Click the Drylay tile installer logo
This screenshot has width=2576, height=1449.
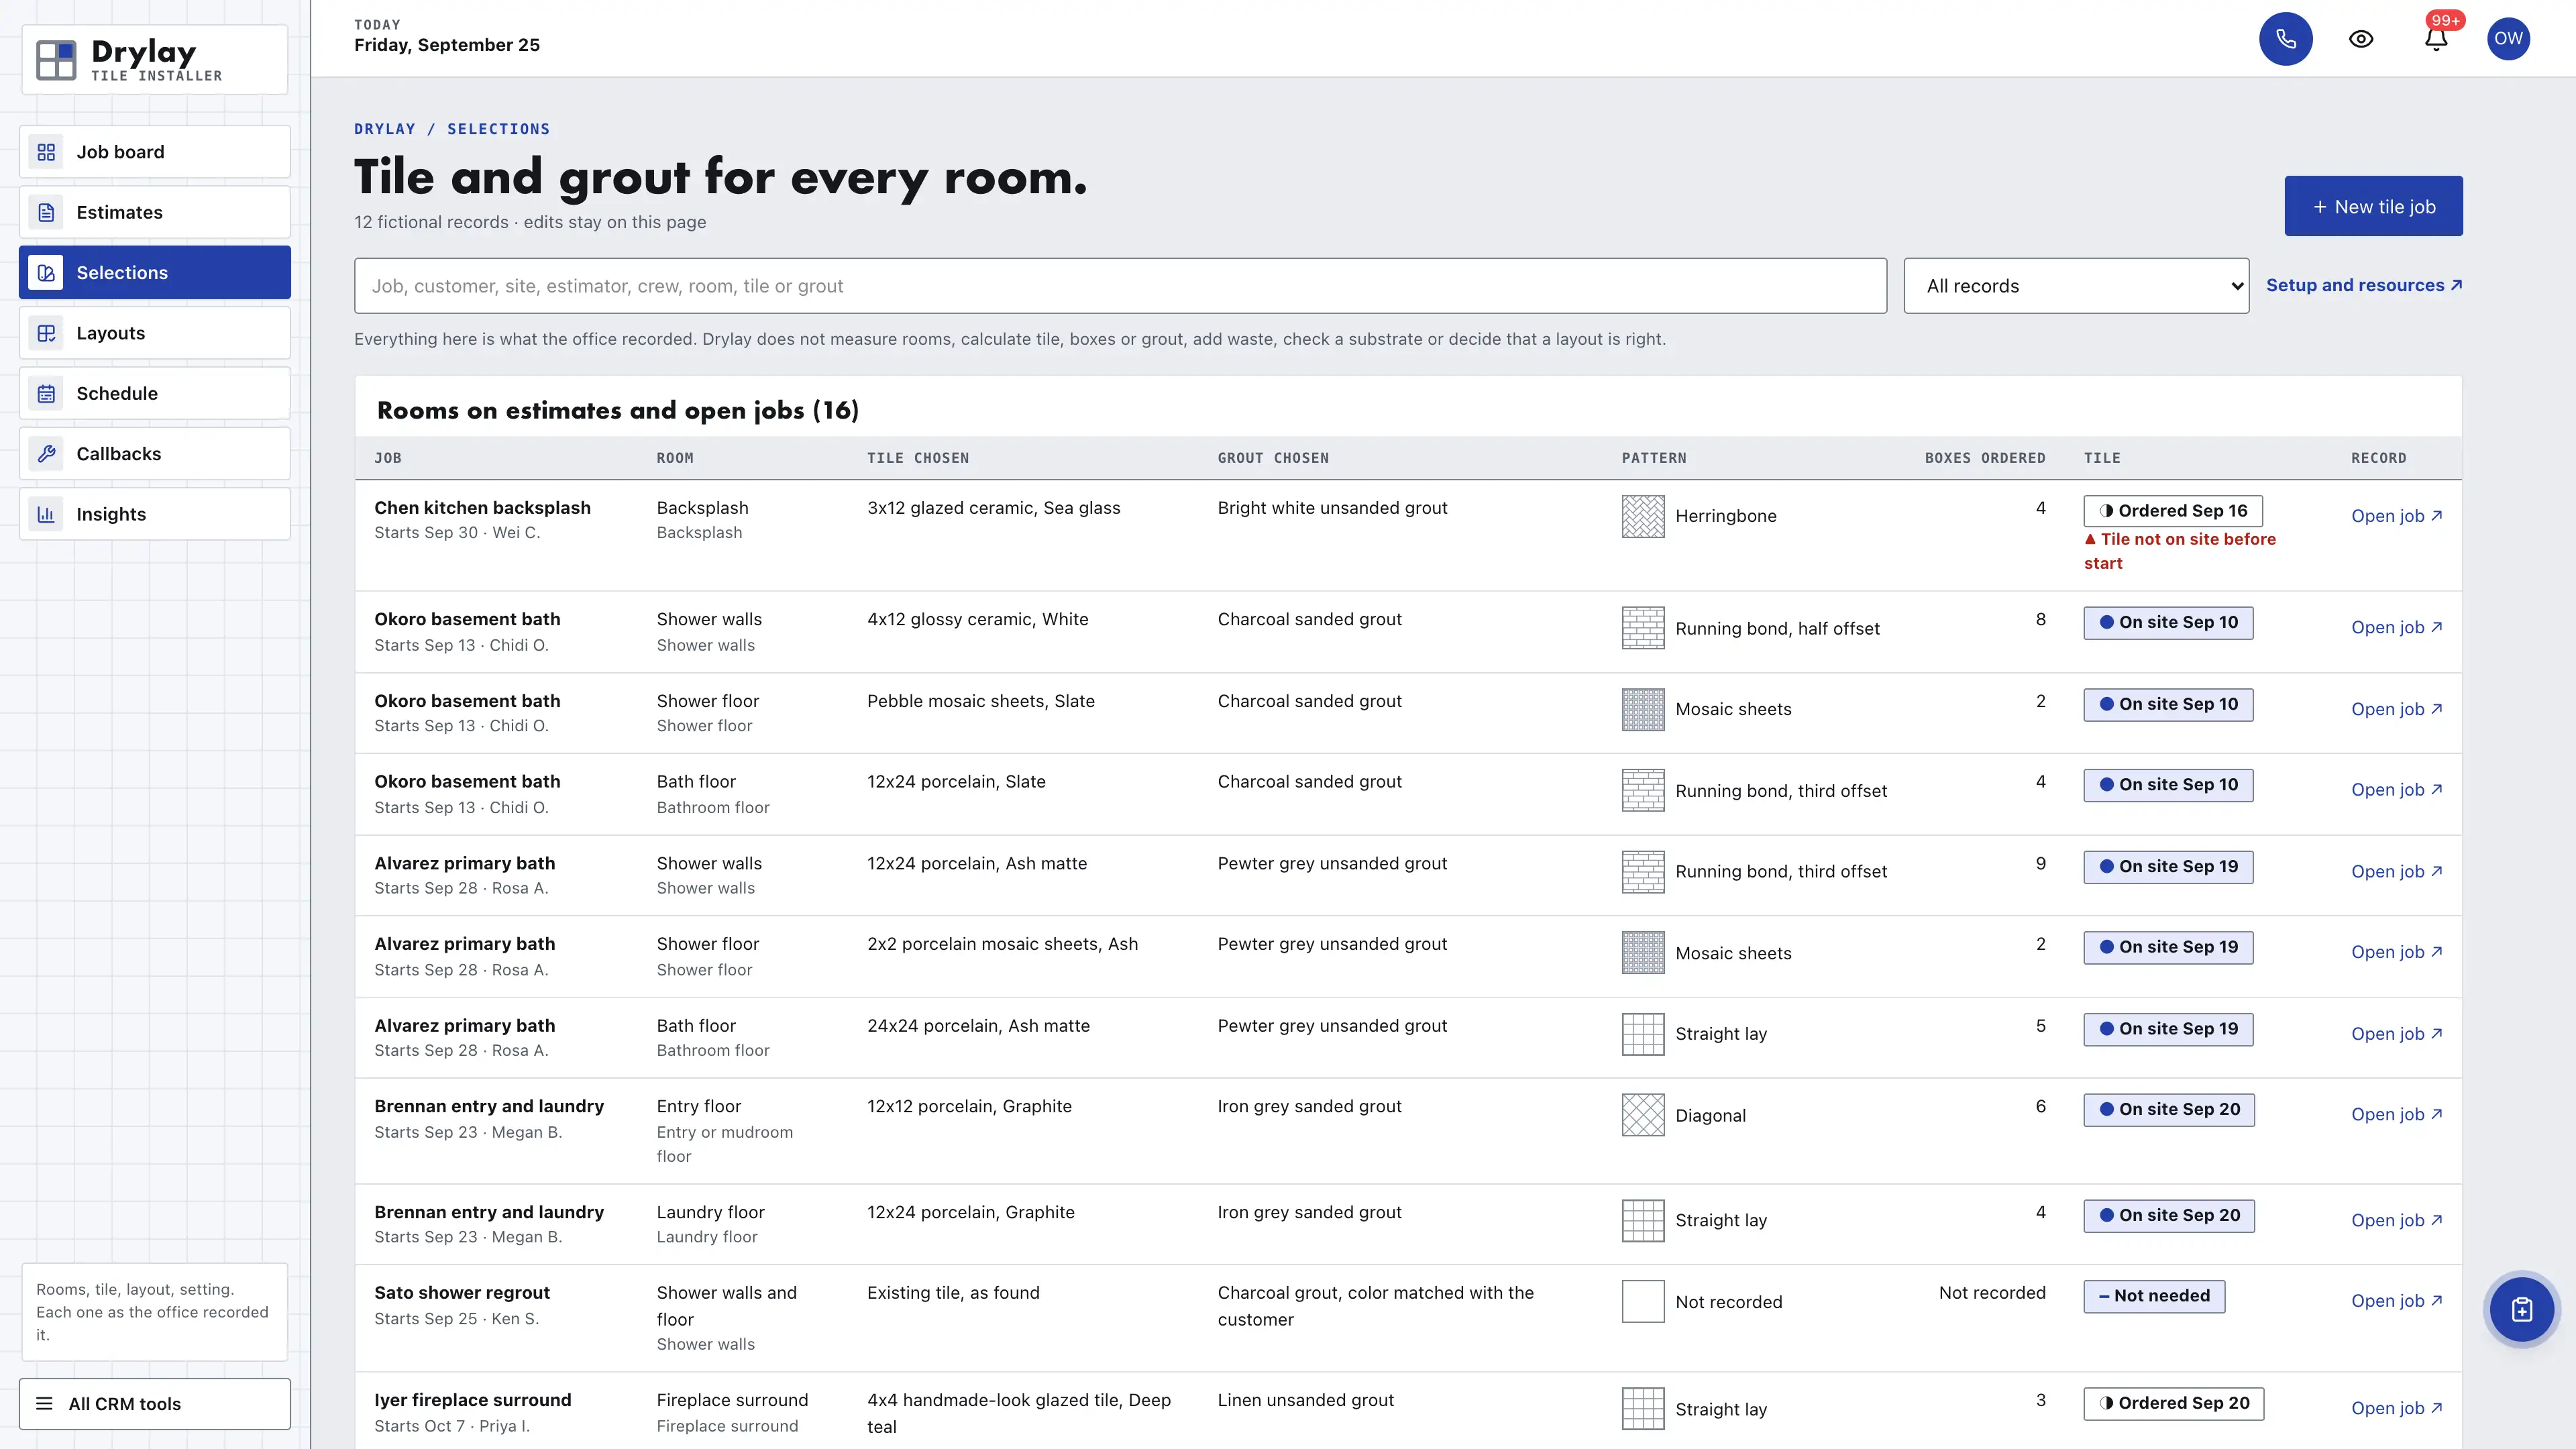155,60
